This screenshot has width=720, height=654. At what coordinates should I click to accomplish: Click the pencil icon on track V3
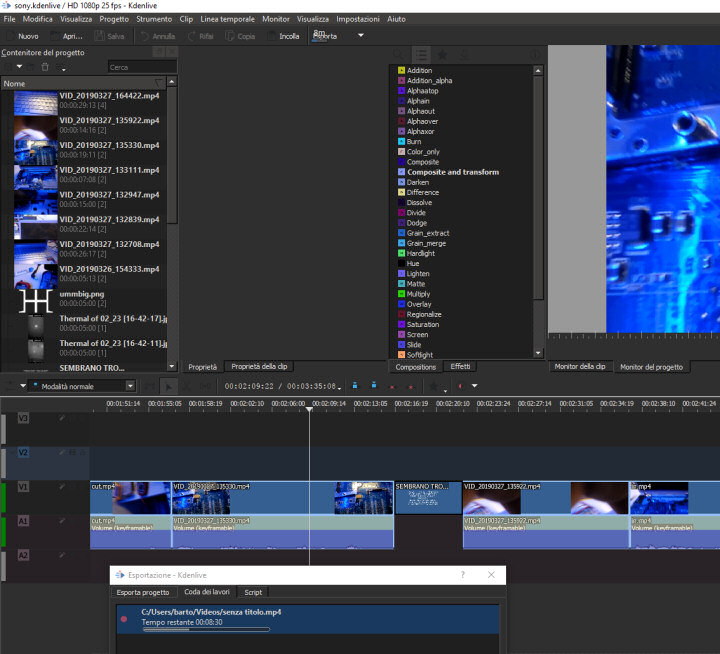[62, 418]
